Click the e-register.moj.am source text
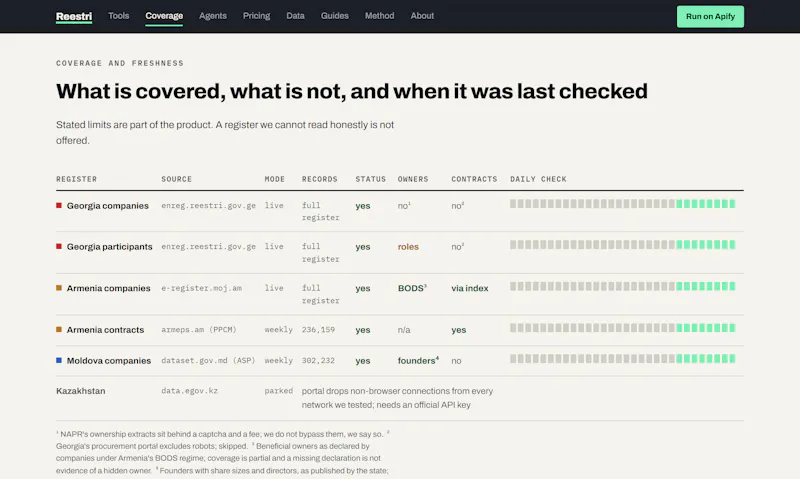 pyautogui.click(x=202, y=288)
